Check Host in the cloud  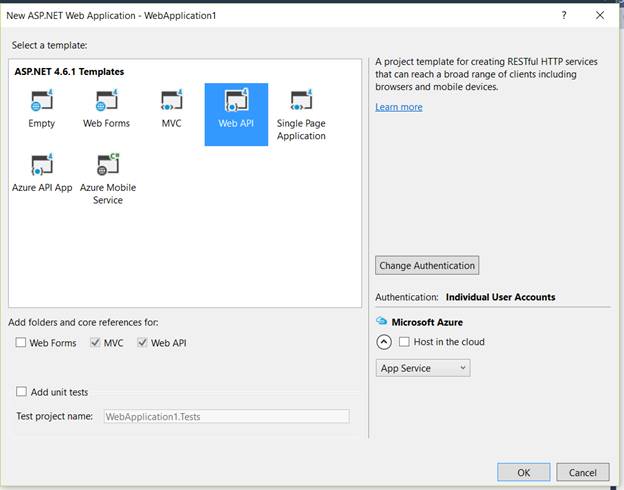pos(404,342)
